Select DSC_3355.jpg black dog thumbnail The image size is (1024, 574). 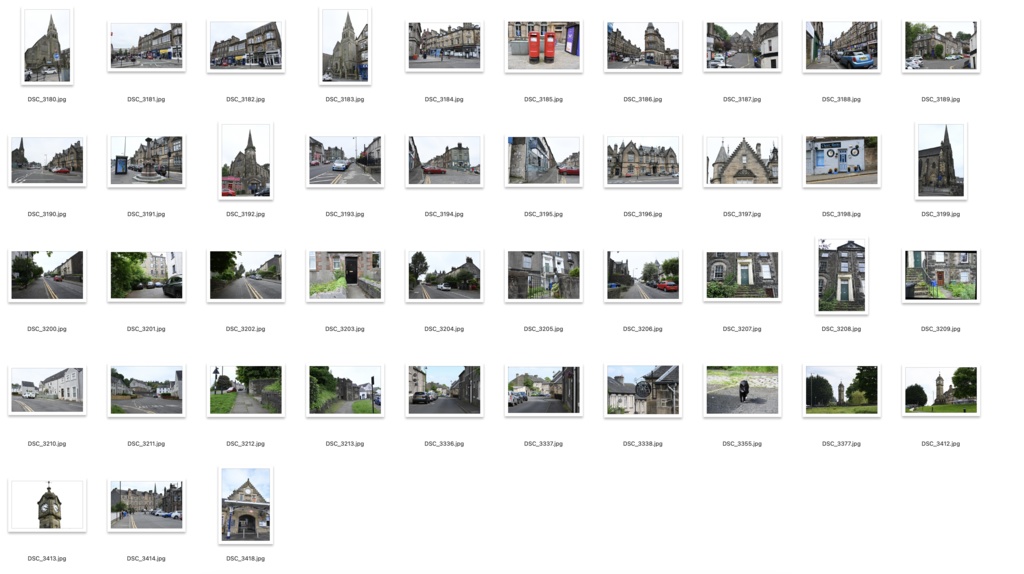click(x=742, y=391)
